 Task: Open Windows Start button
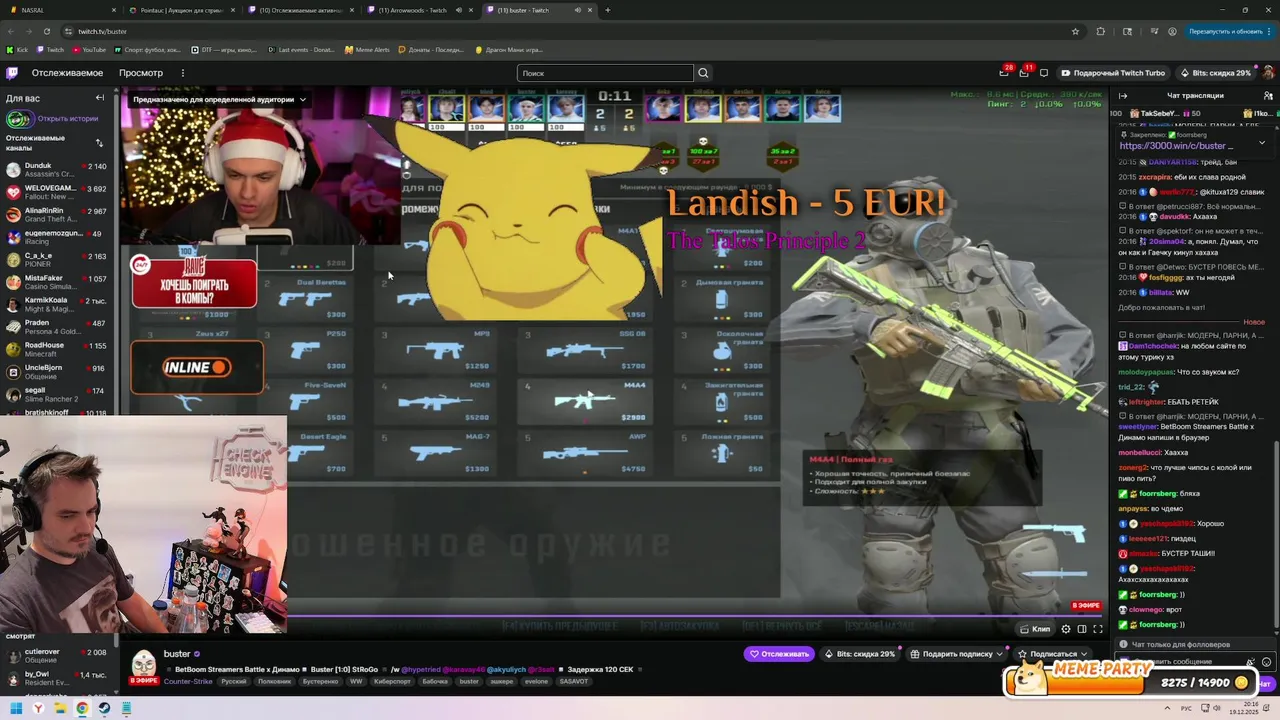(16, 709)
